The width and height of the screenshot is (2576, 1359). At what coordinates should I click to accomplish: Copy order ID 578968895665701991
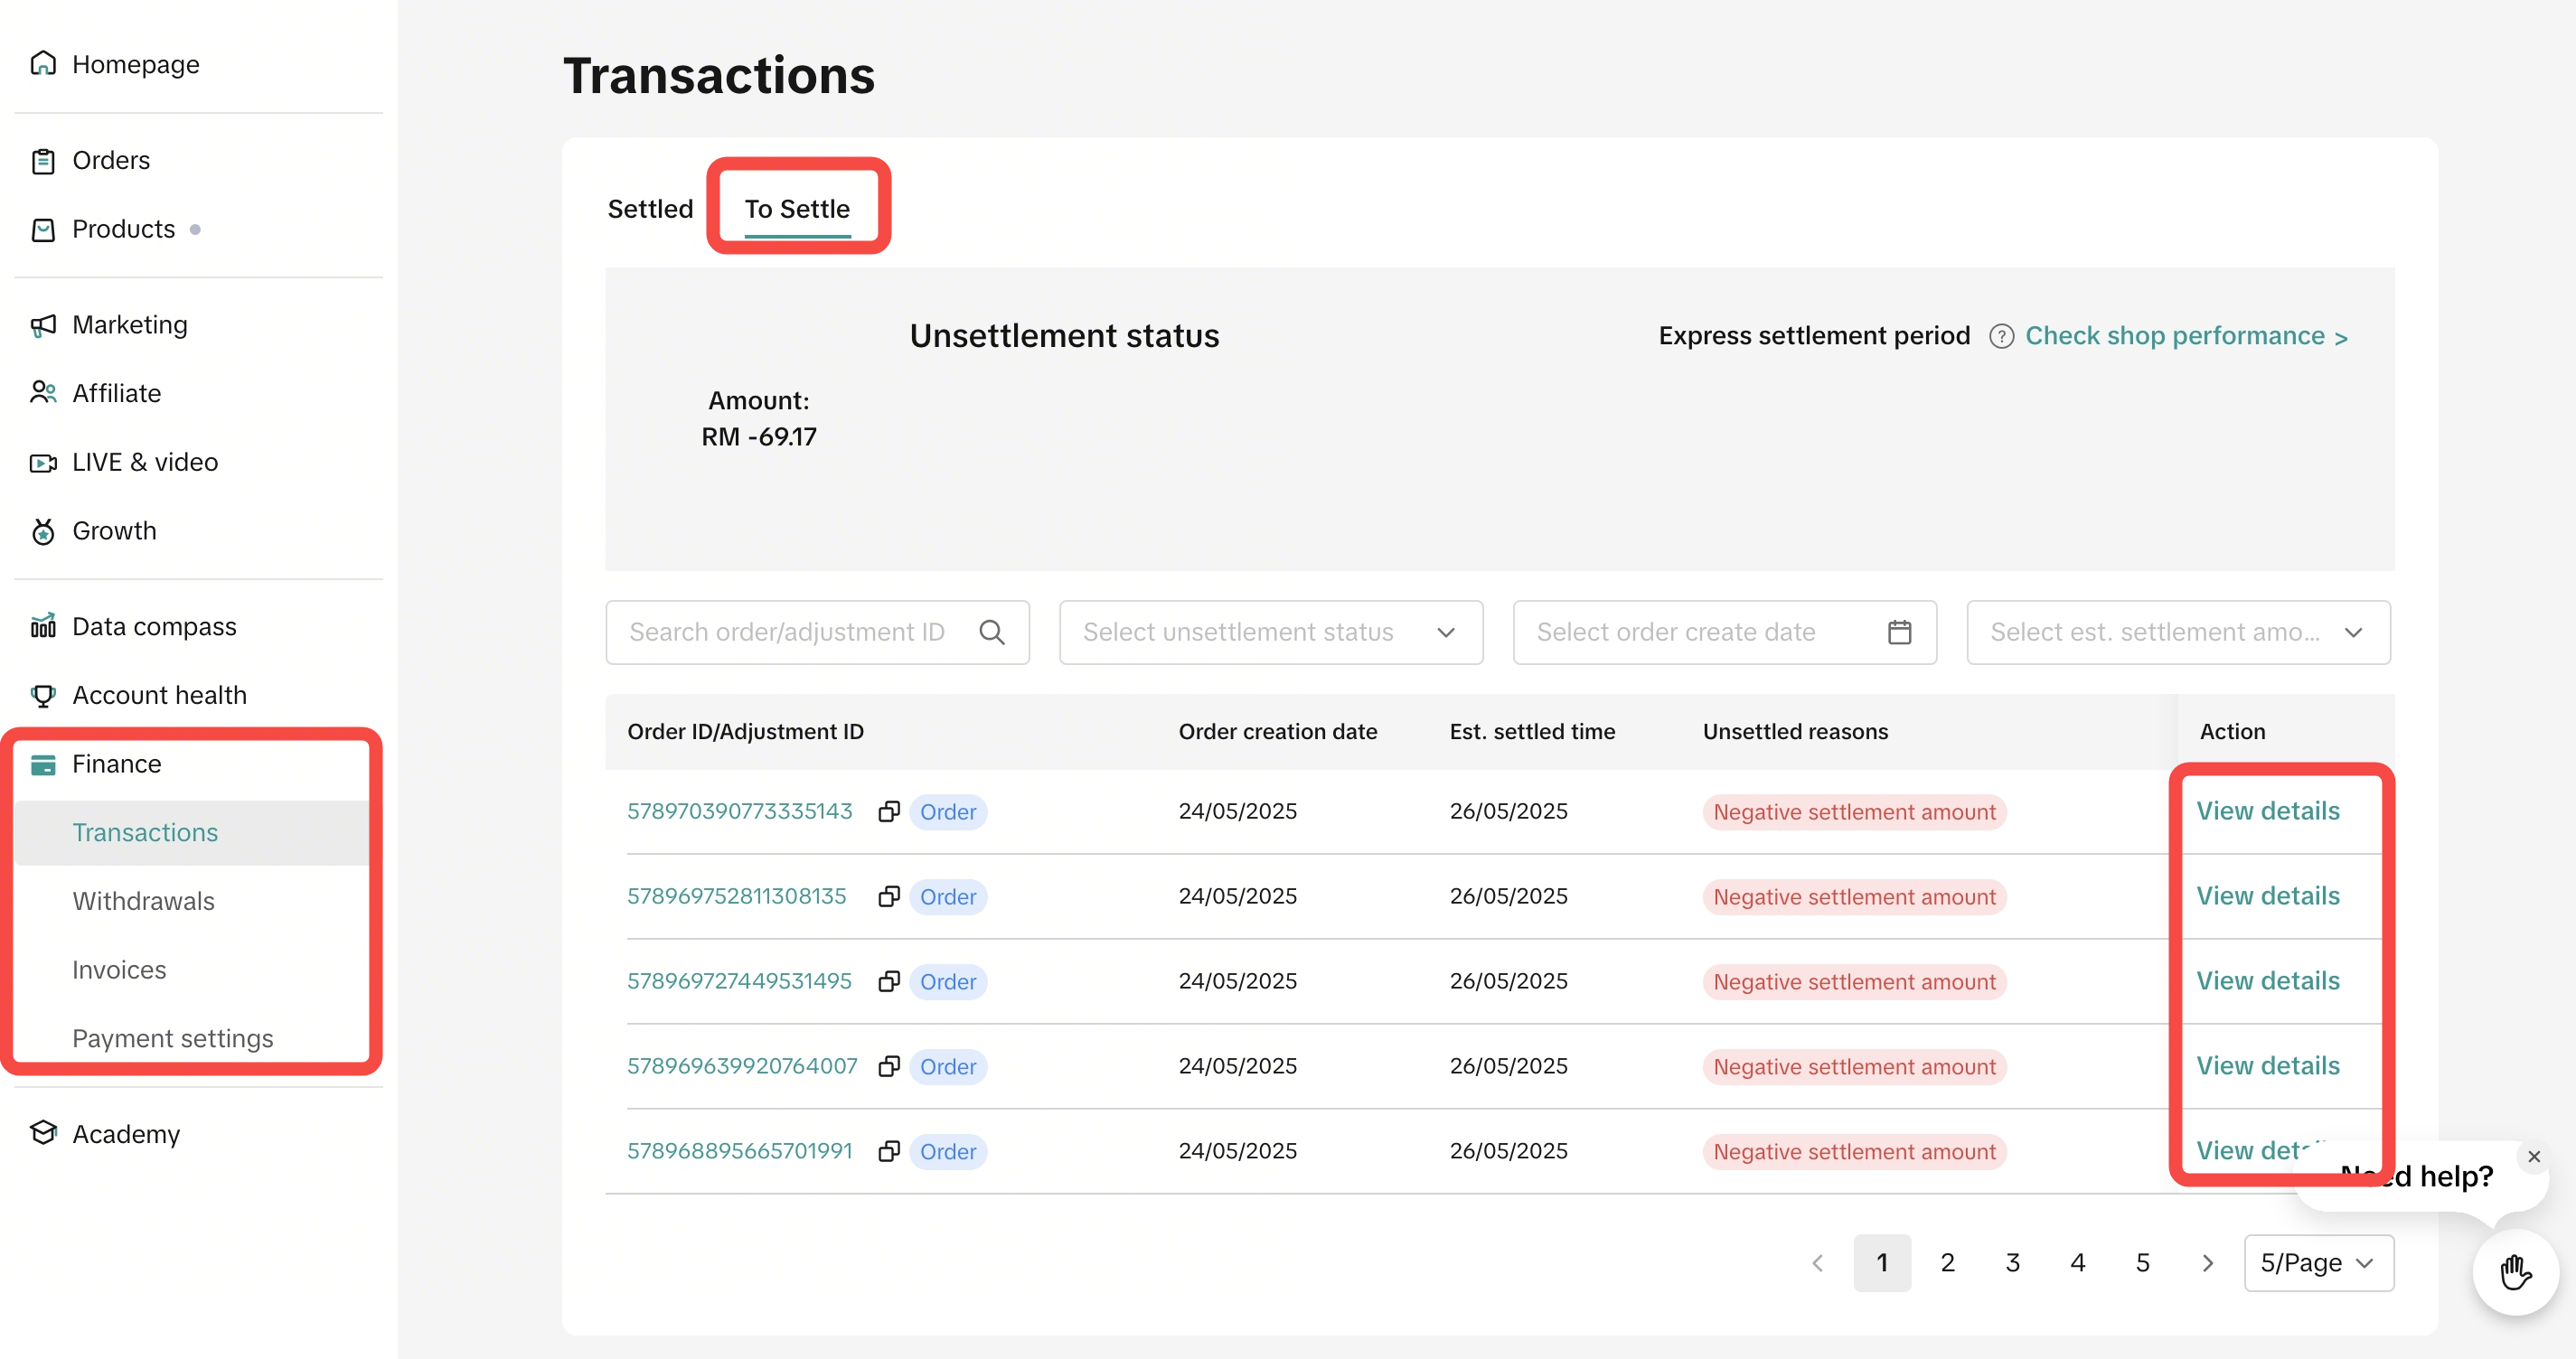[888, 1151]
